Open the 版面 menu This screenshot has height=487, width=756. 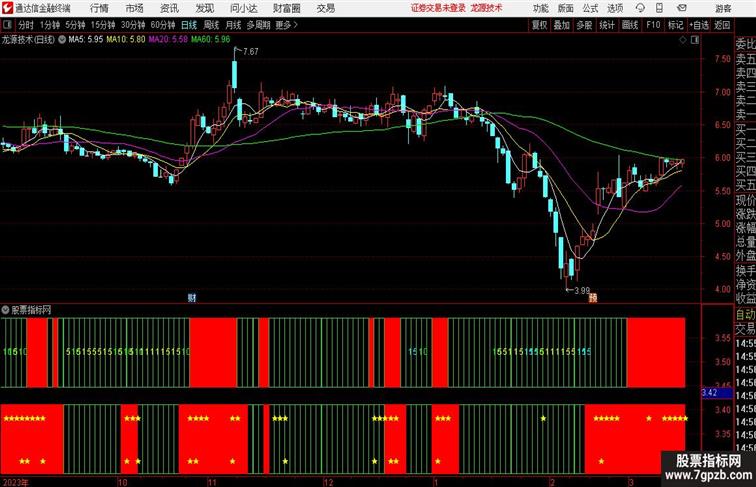tap(566, 8)
